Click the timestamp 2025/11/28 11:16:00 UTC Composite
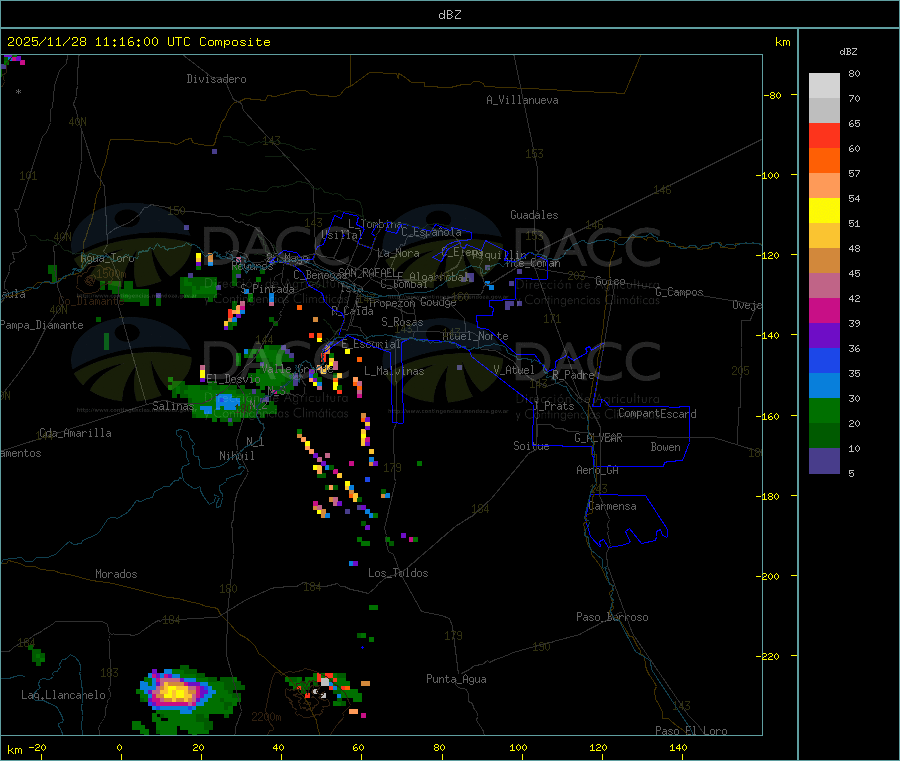The width and height of the screenshot is (900, 761). coord(138,42)
